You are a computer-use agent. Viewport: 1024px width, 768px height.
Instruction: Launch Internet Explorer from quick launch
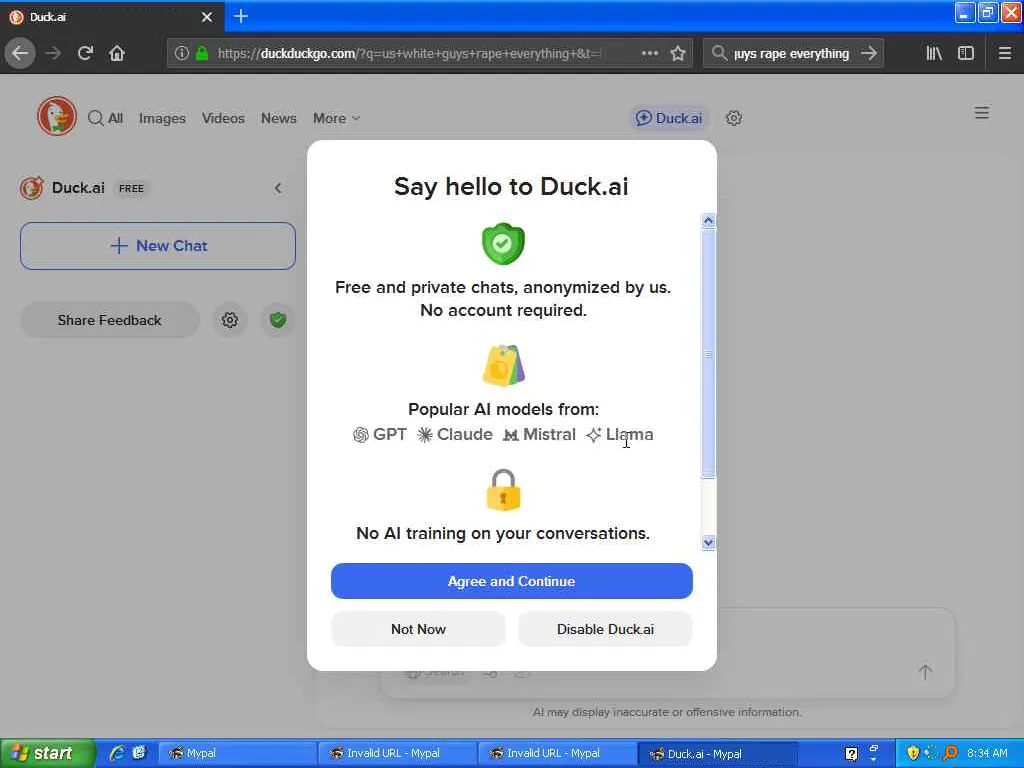(117, 753)
